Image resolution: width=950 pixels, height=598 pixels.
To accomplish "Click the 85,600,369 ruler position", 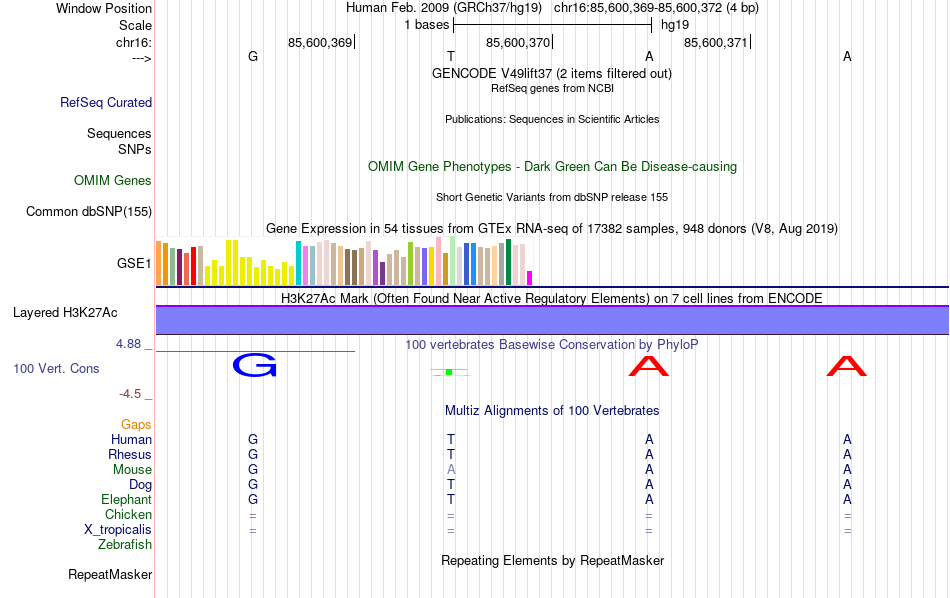I will click(x=320, y=42).
